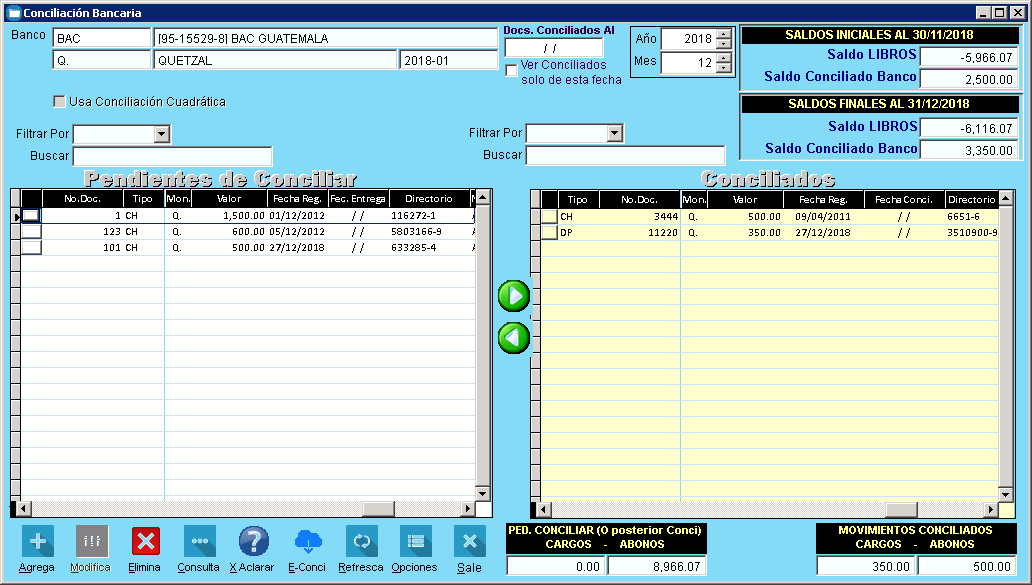Open the Consulta icon button
The image size is (1032, 585).
199,541
